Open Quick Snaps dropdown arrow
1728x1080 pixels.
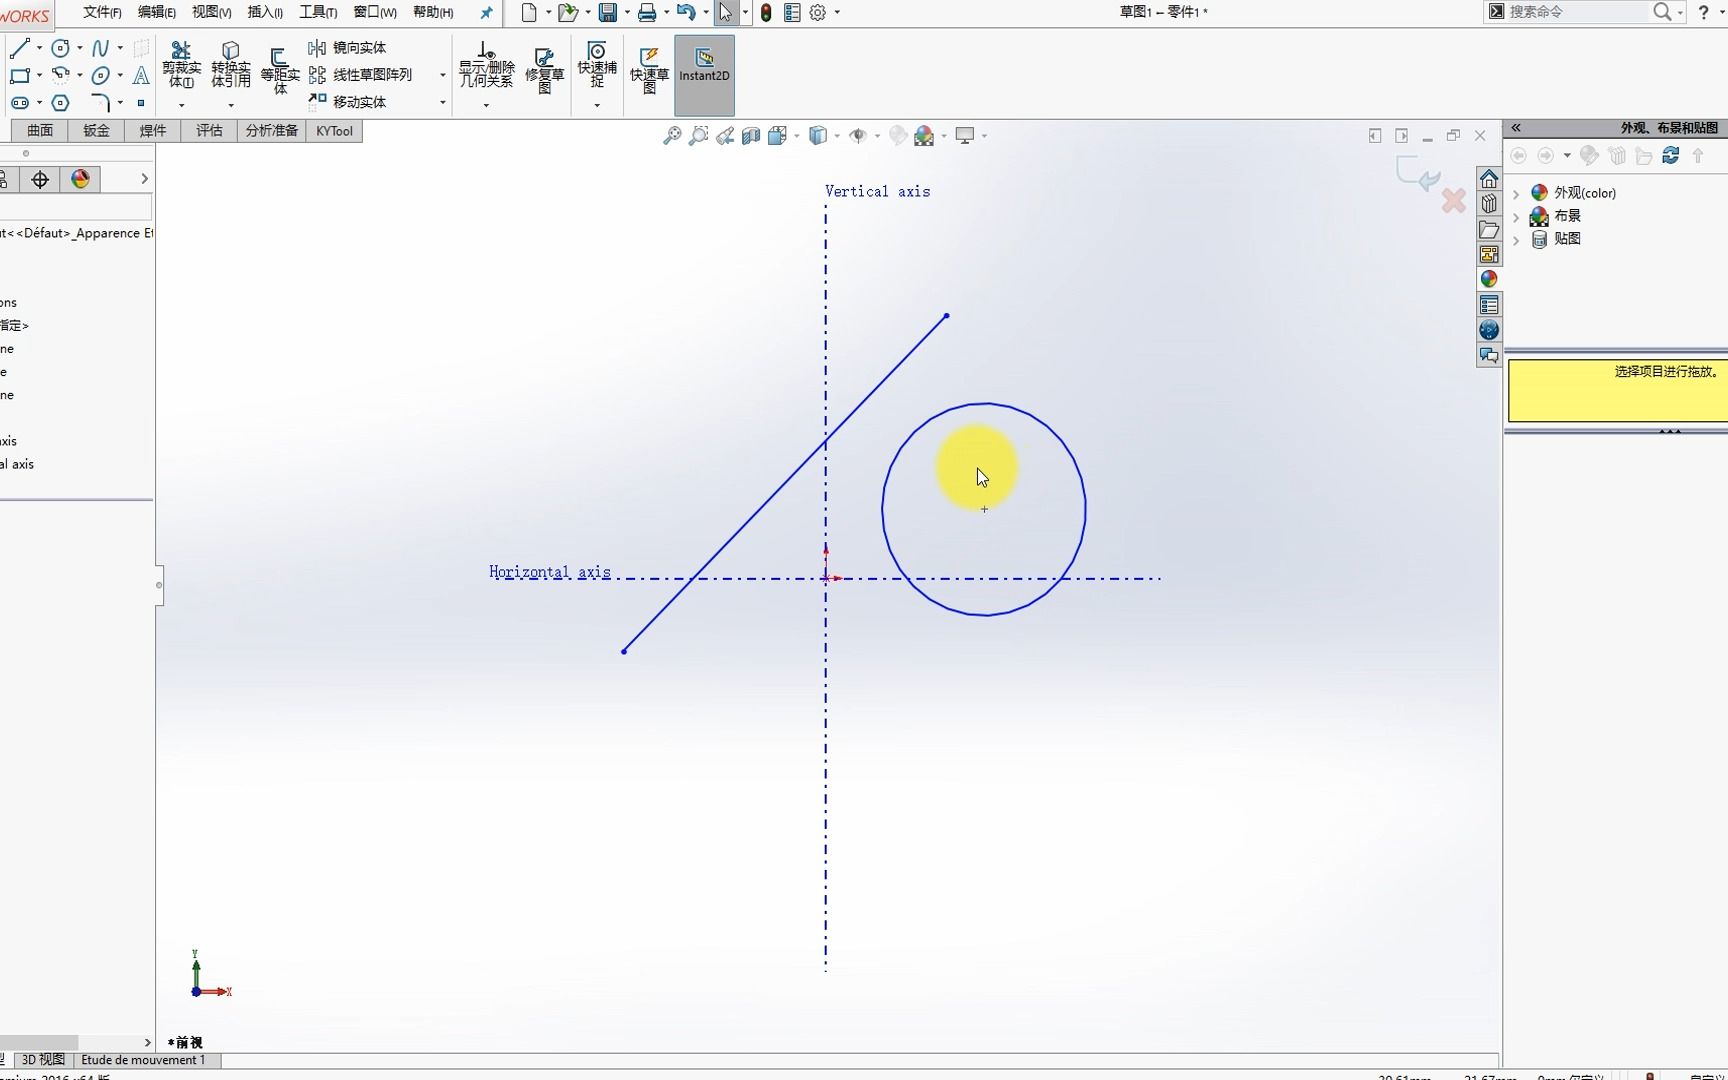(x=597, y=105)
